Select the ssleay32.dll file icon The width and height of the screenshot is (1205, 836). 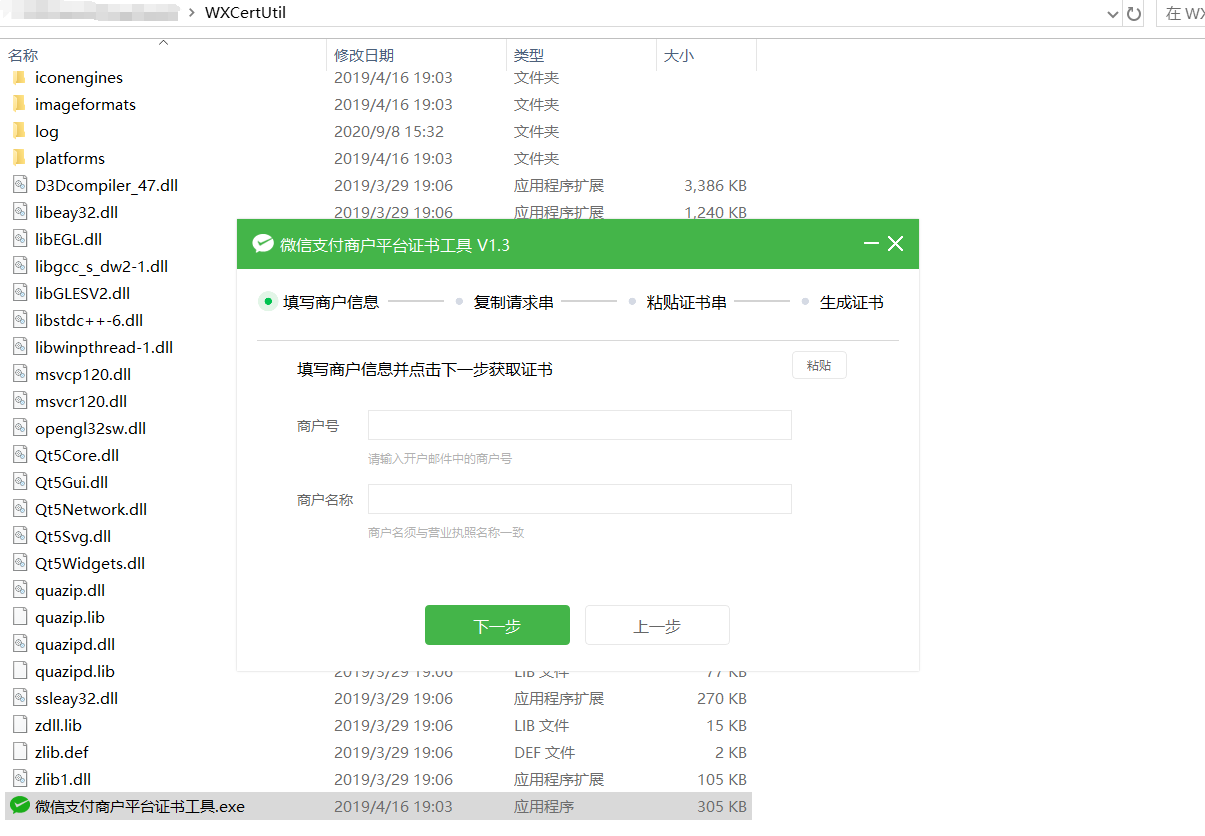coord(20,698)
